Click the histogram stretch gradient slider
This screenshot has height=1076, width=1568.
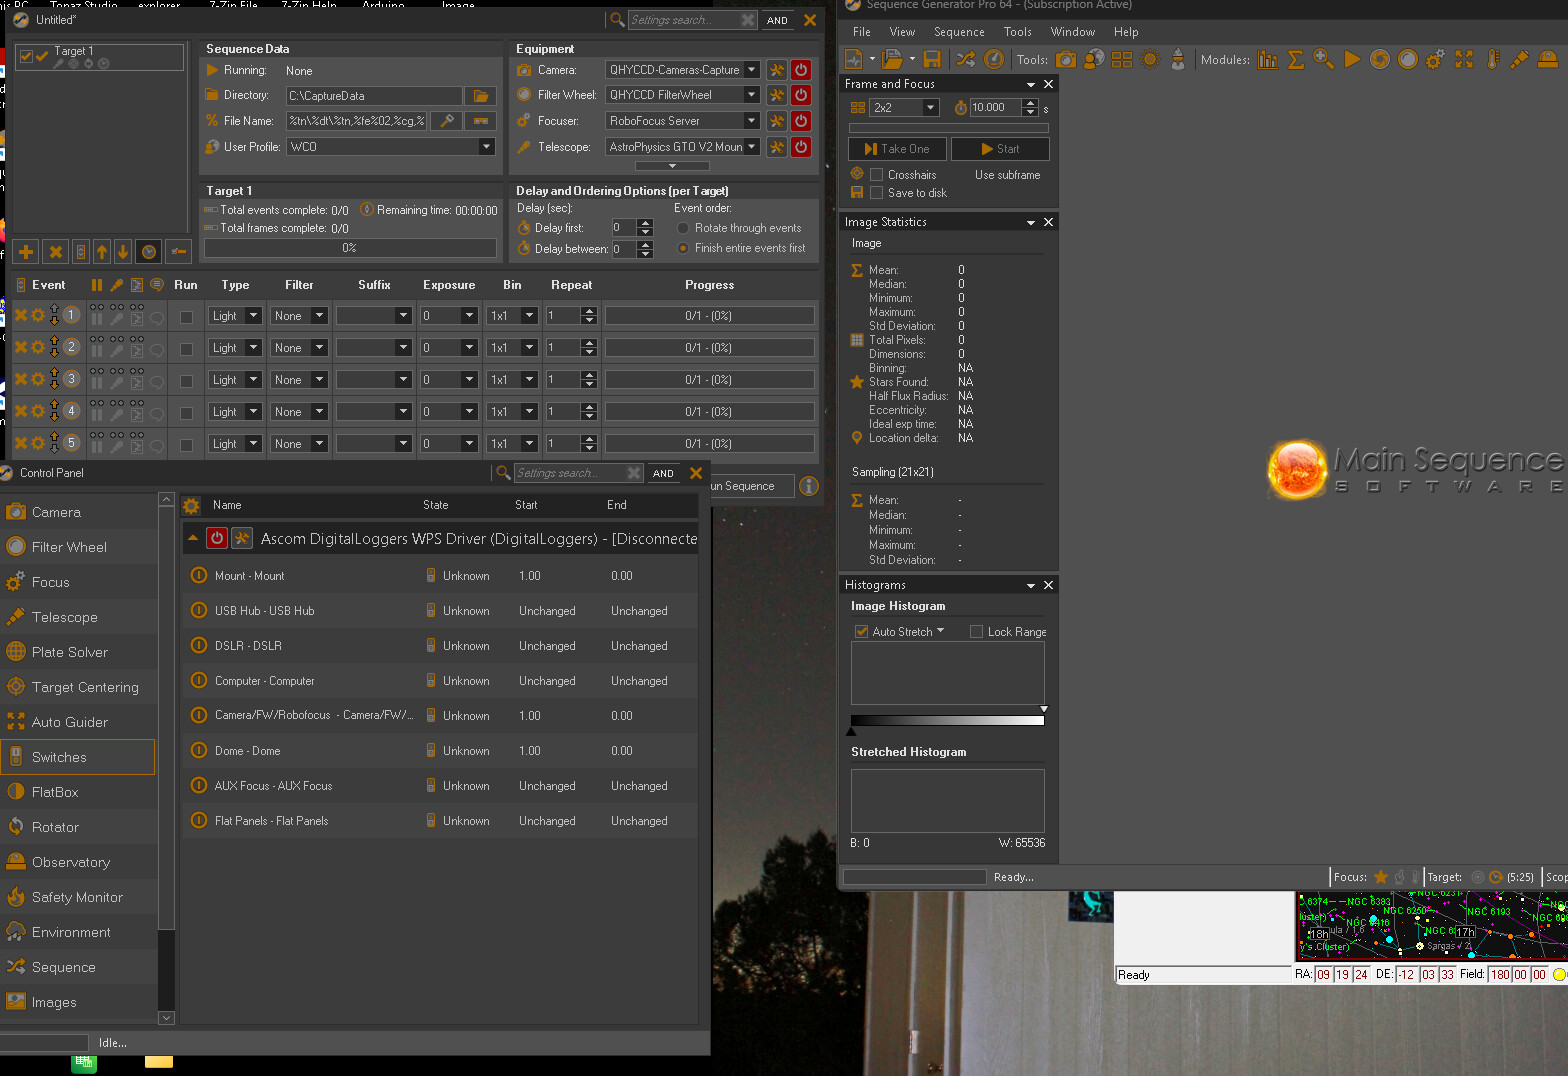coord(946,720)
